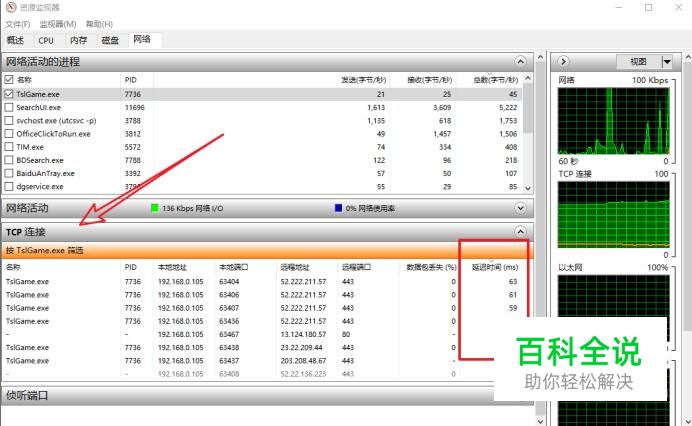Collapse the 网络活动的进程 section
Viewport: 692px width, 426px height.
[x=520, y=61]
